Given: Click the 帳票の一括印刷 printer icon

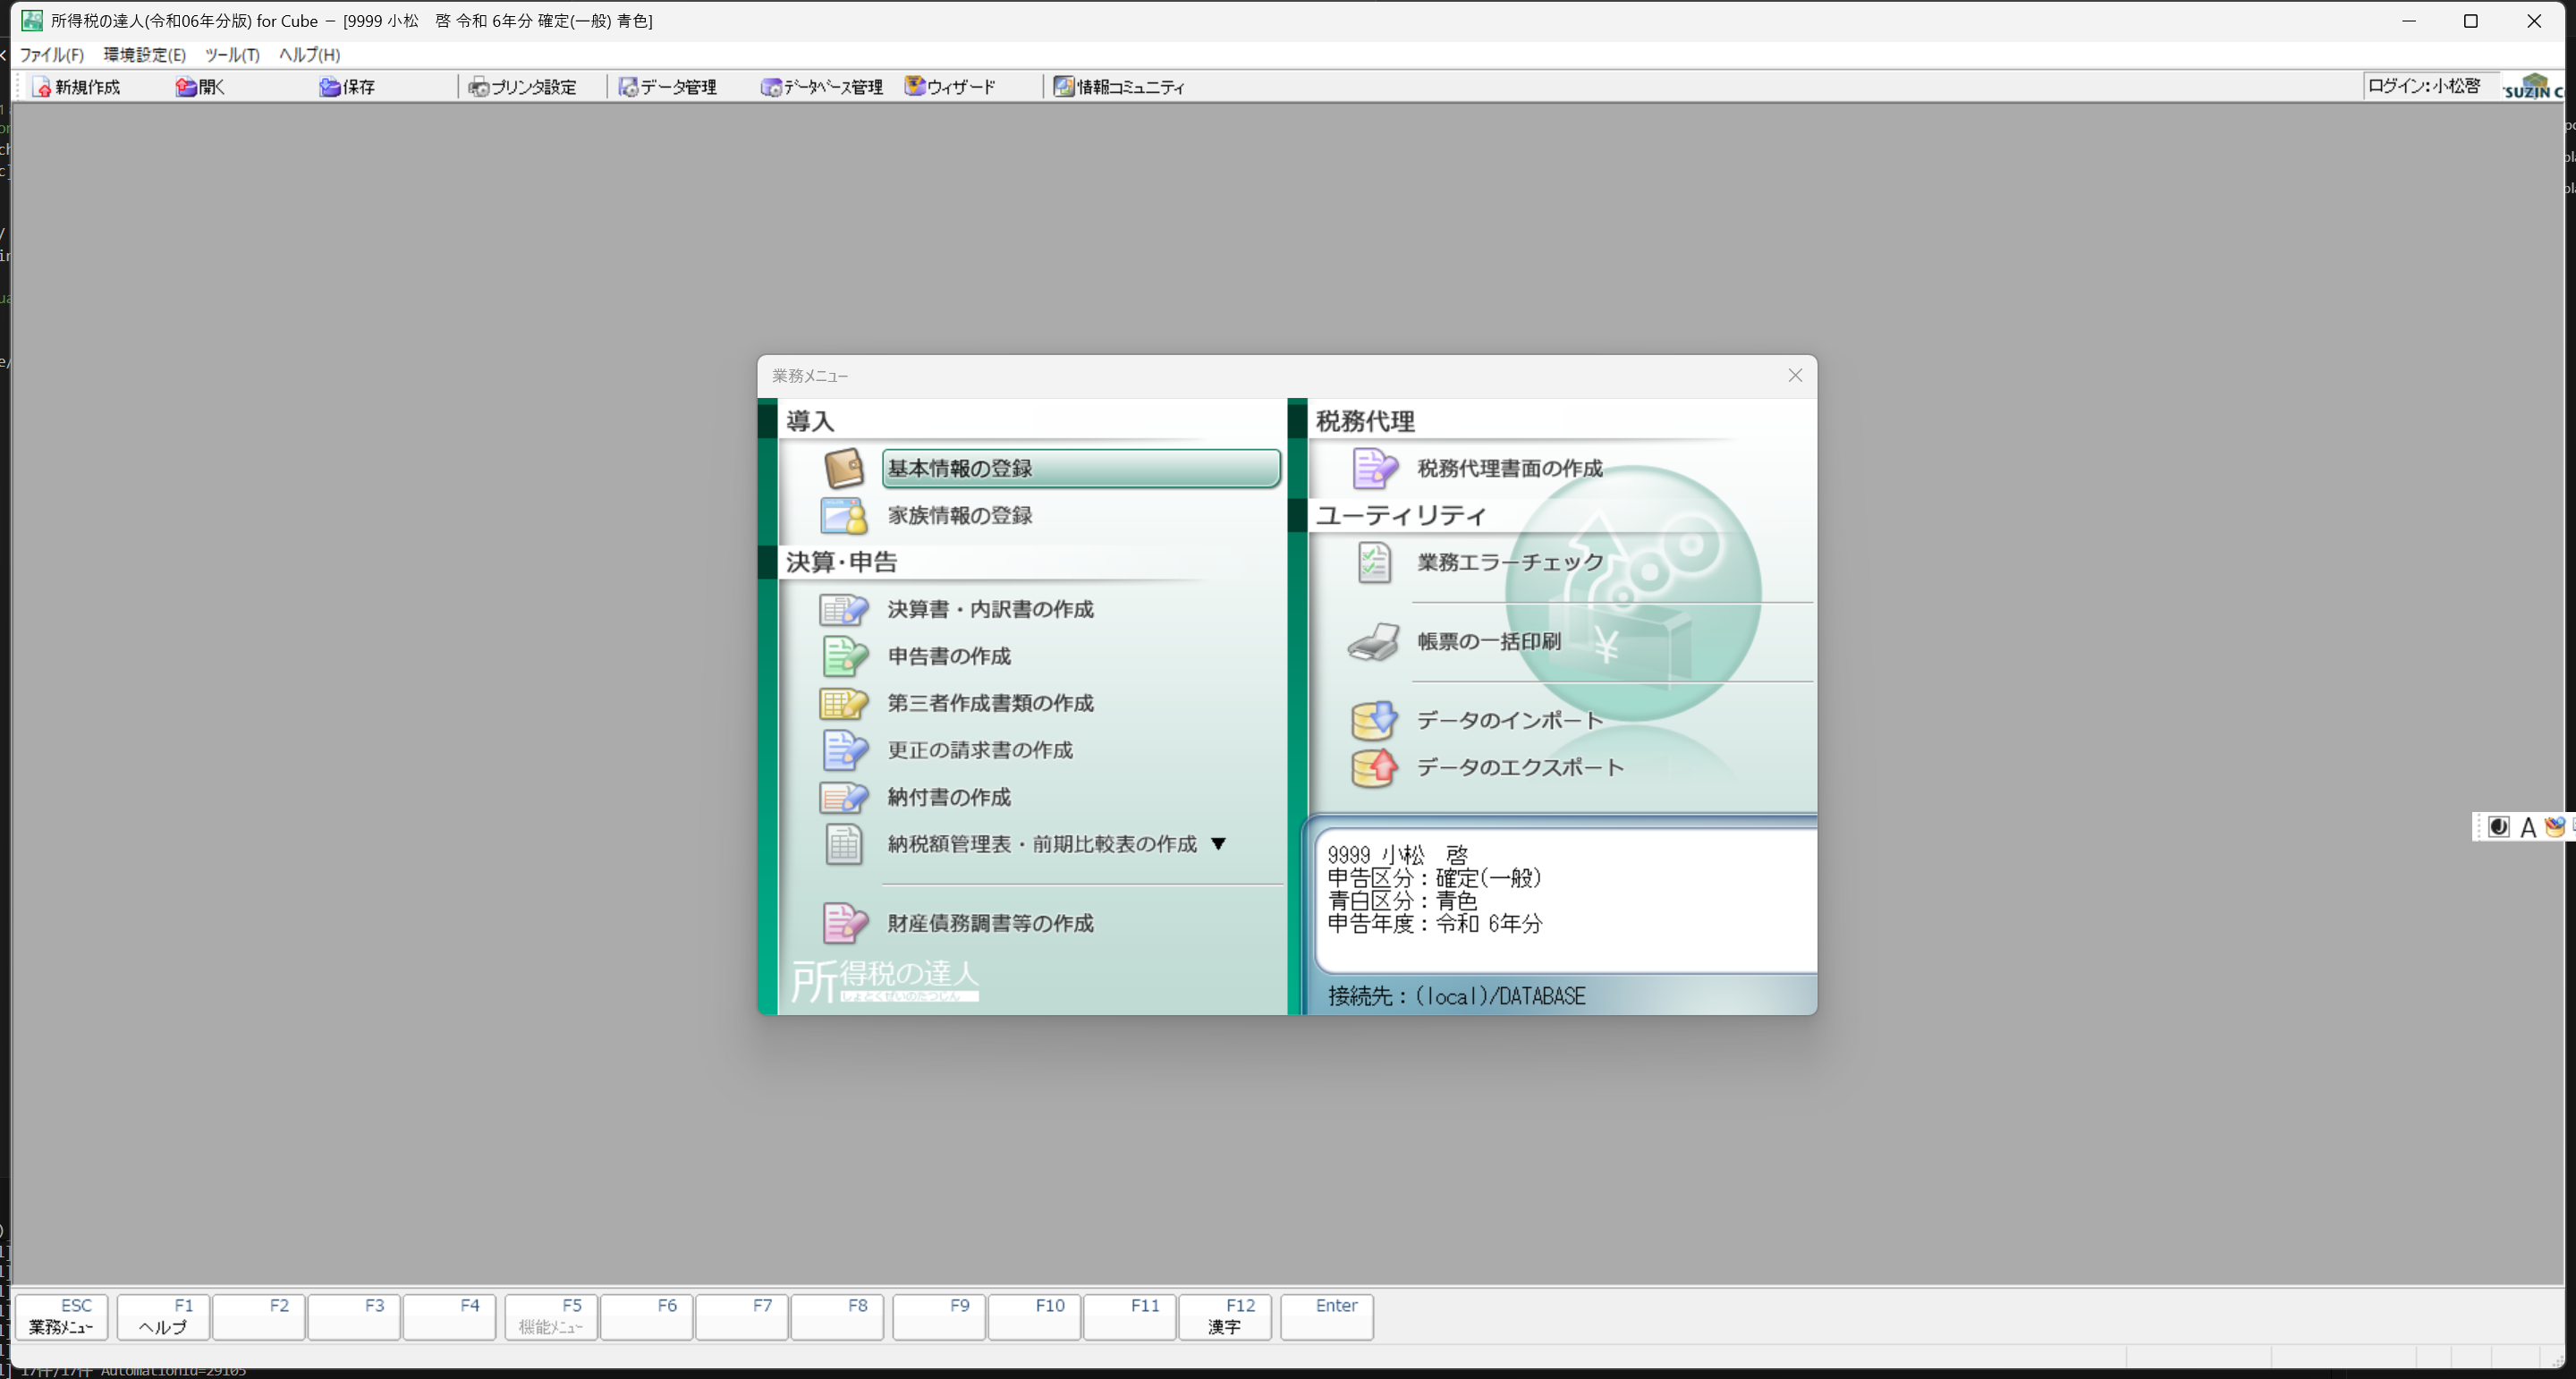Looking at the screenshot, I should [x=1373, y=642].
